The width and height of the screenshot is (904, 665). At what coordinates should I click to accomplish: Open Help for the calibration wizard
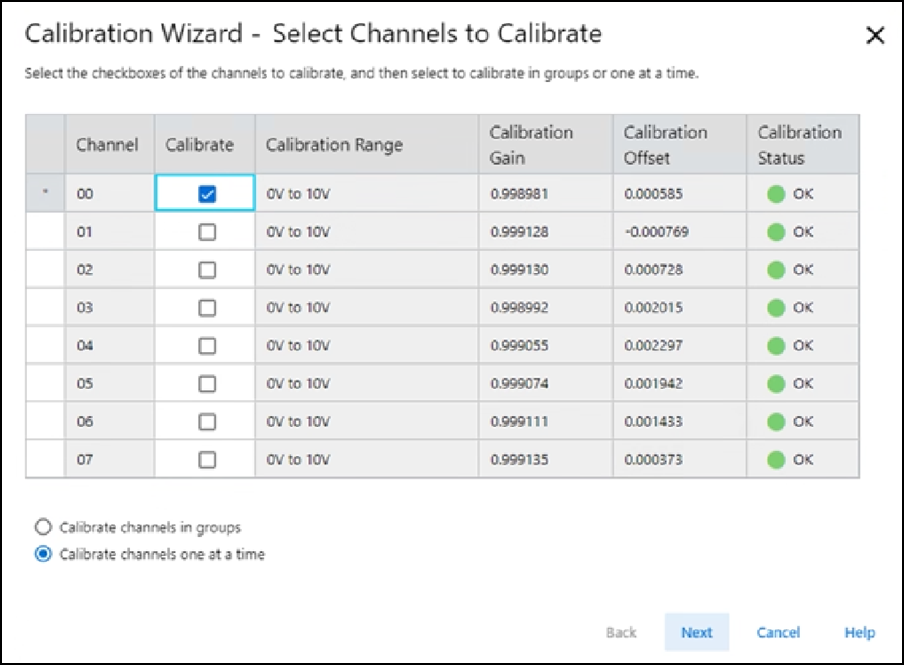[859, 632]
